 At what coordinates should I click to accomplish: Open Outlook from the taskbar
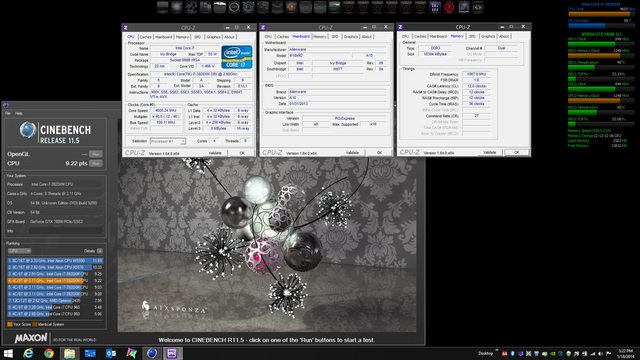click(111, 353)
